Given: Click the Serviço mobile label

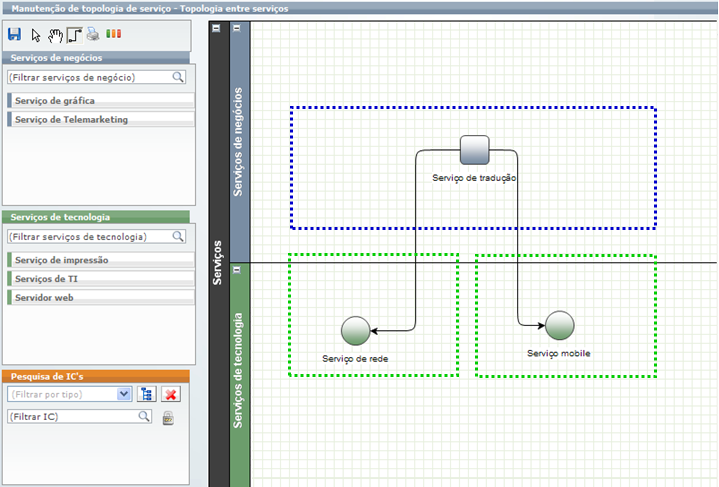Looking at the screenshot, I should 559,353.
